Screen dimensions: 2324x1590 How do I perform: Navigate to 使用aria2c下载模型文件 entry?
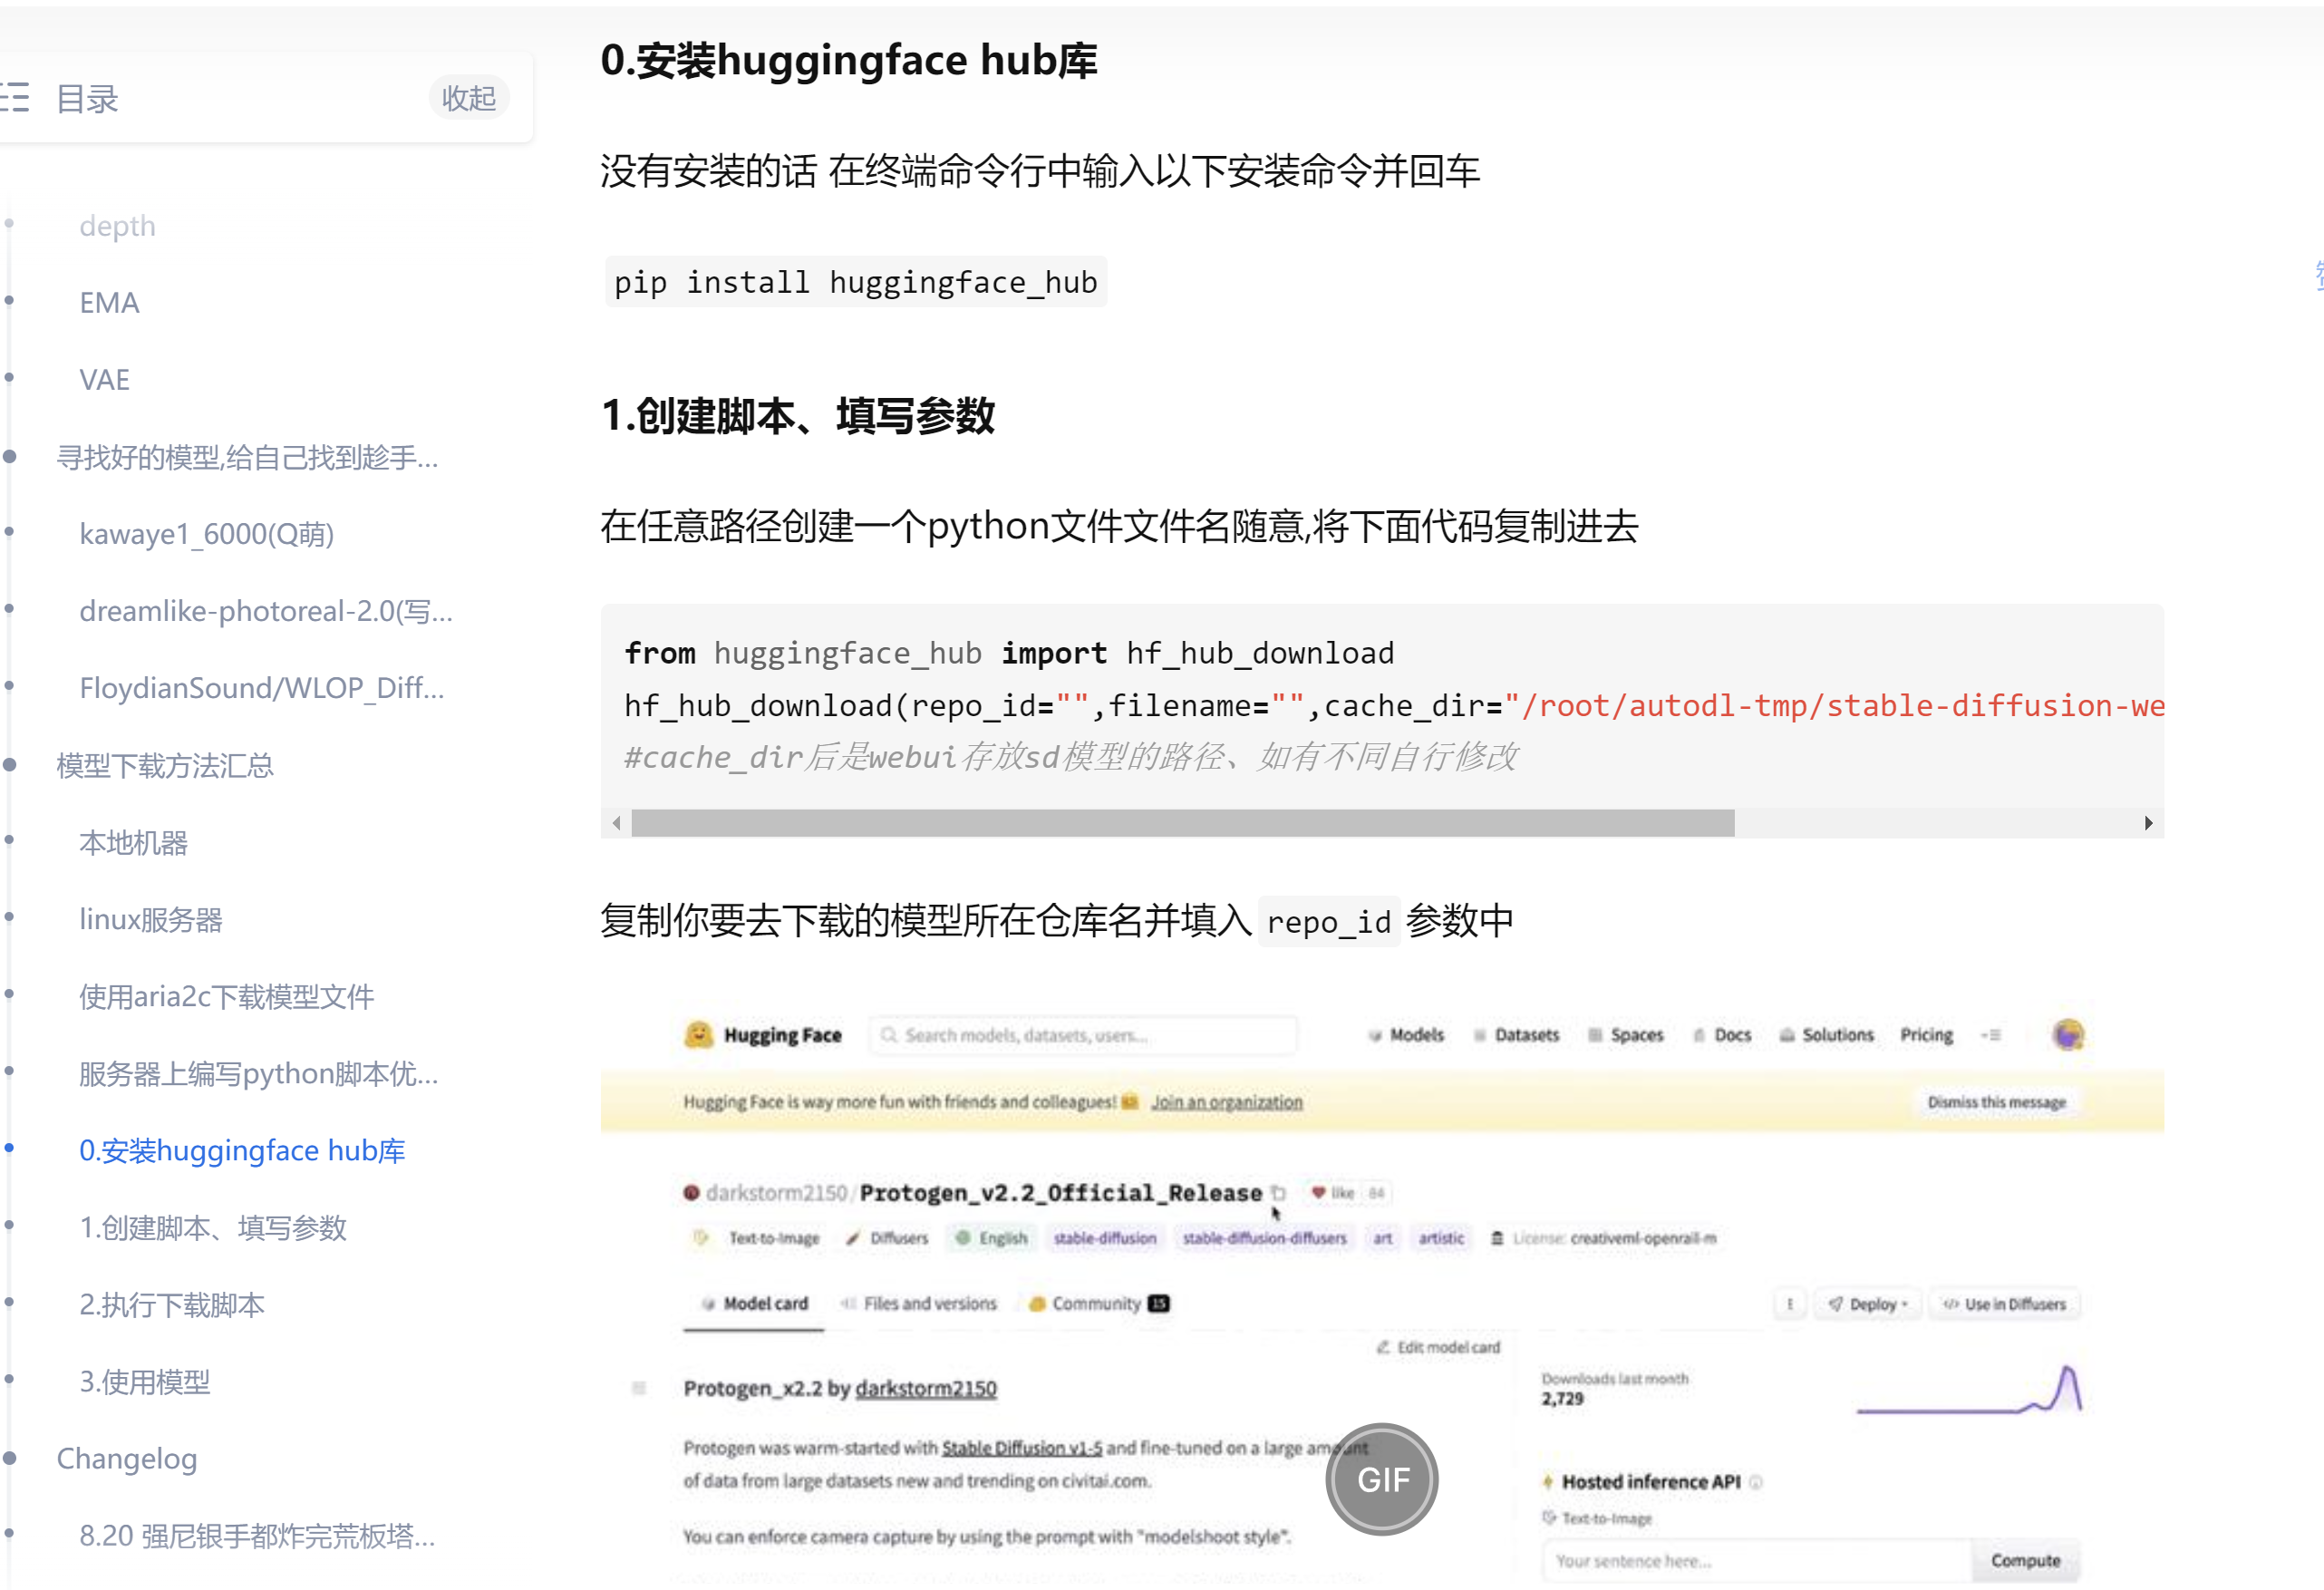[x=227, y=997]
